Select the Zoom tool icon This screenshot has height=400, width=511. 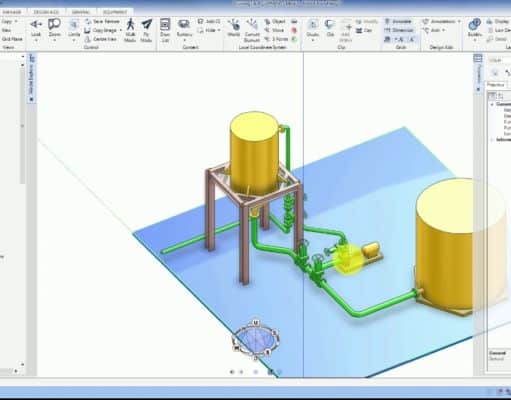click(x=54, y=24)
